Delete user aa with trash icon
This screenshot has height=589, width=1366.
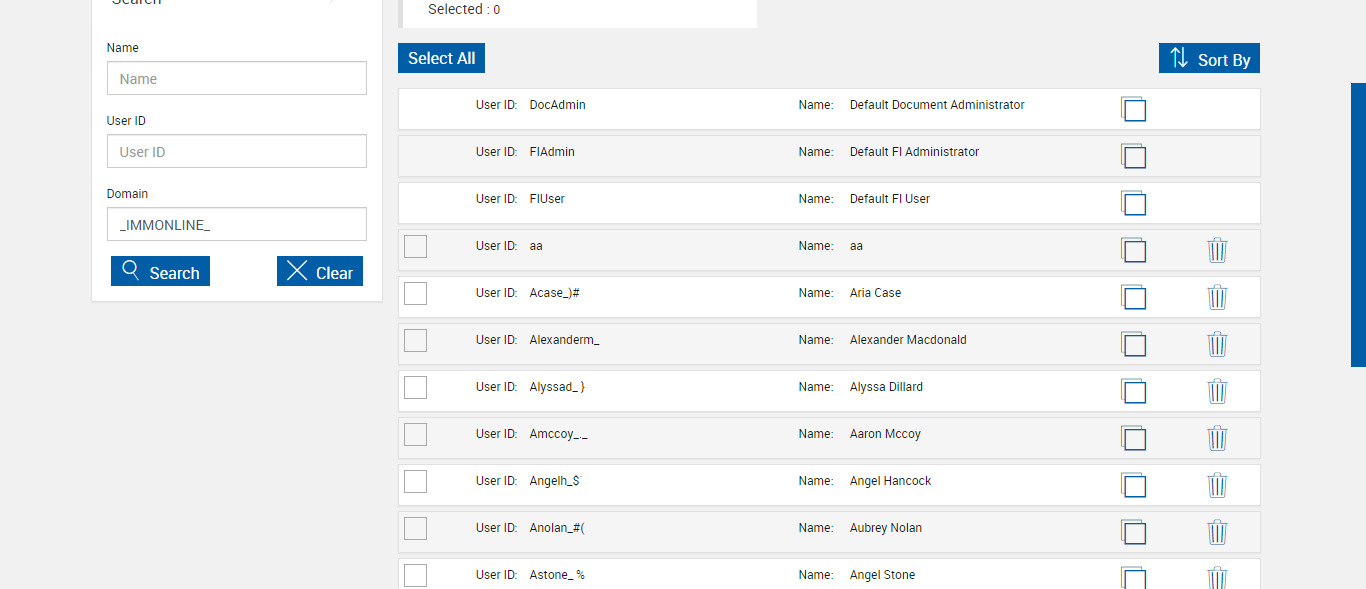1217,250
